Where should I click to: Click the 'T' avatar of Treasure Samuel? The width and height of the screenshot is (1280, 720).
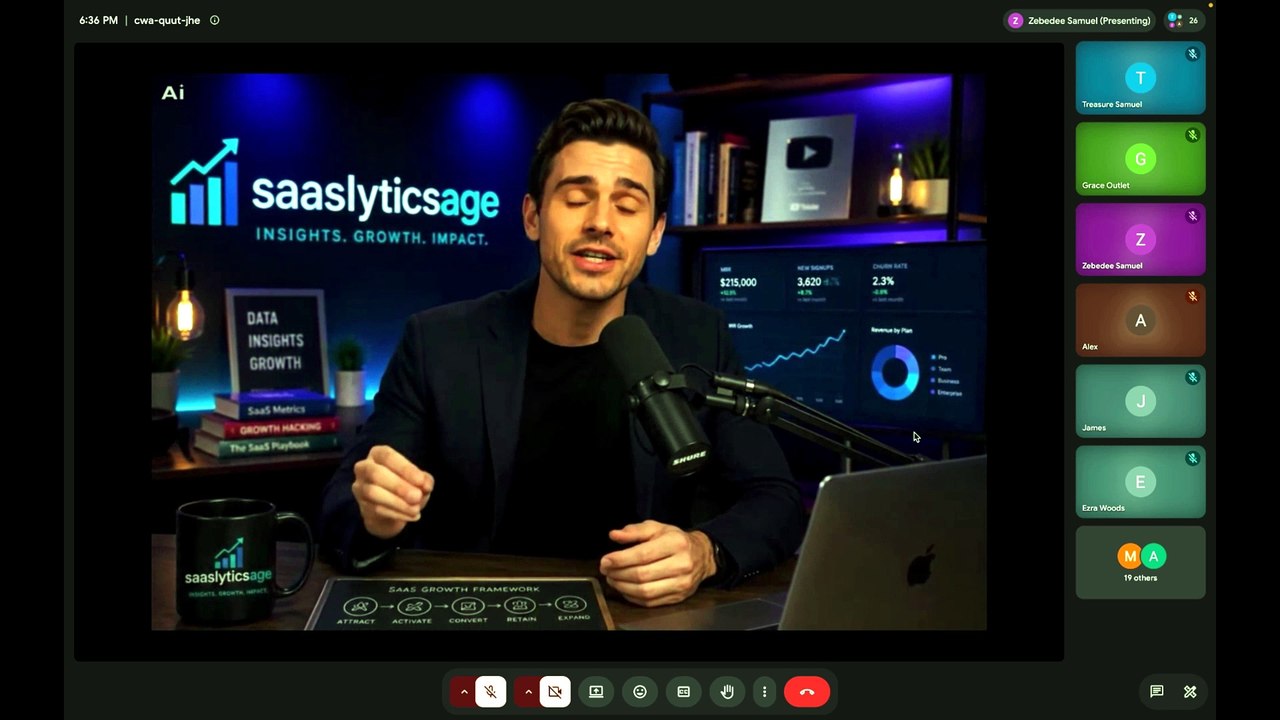pyautogui.click(x=1140, y=78)
